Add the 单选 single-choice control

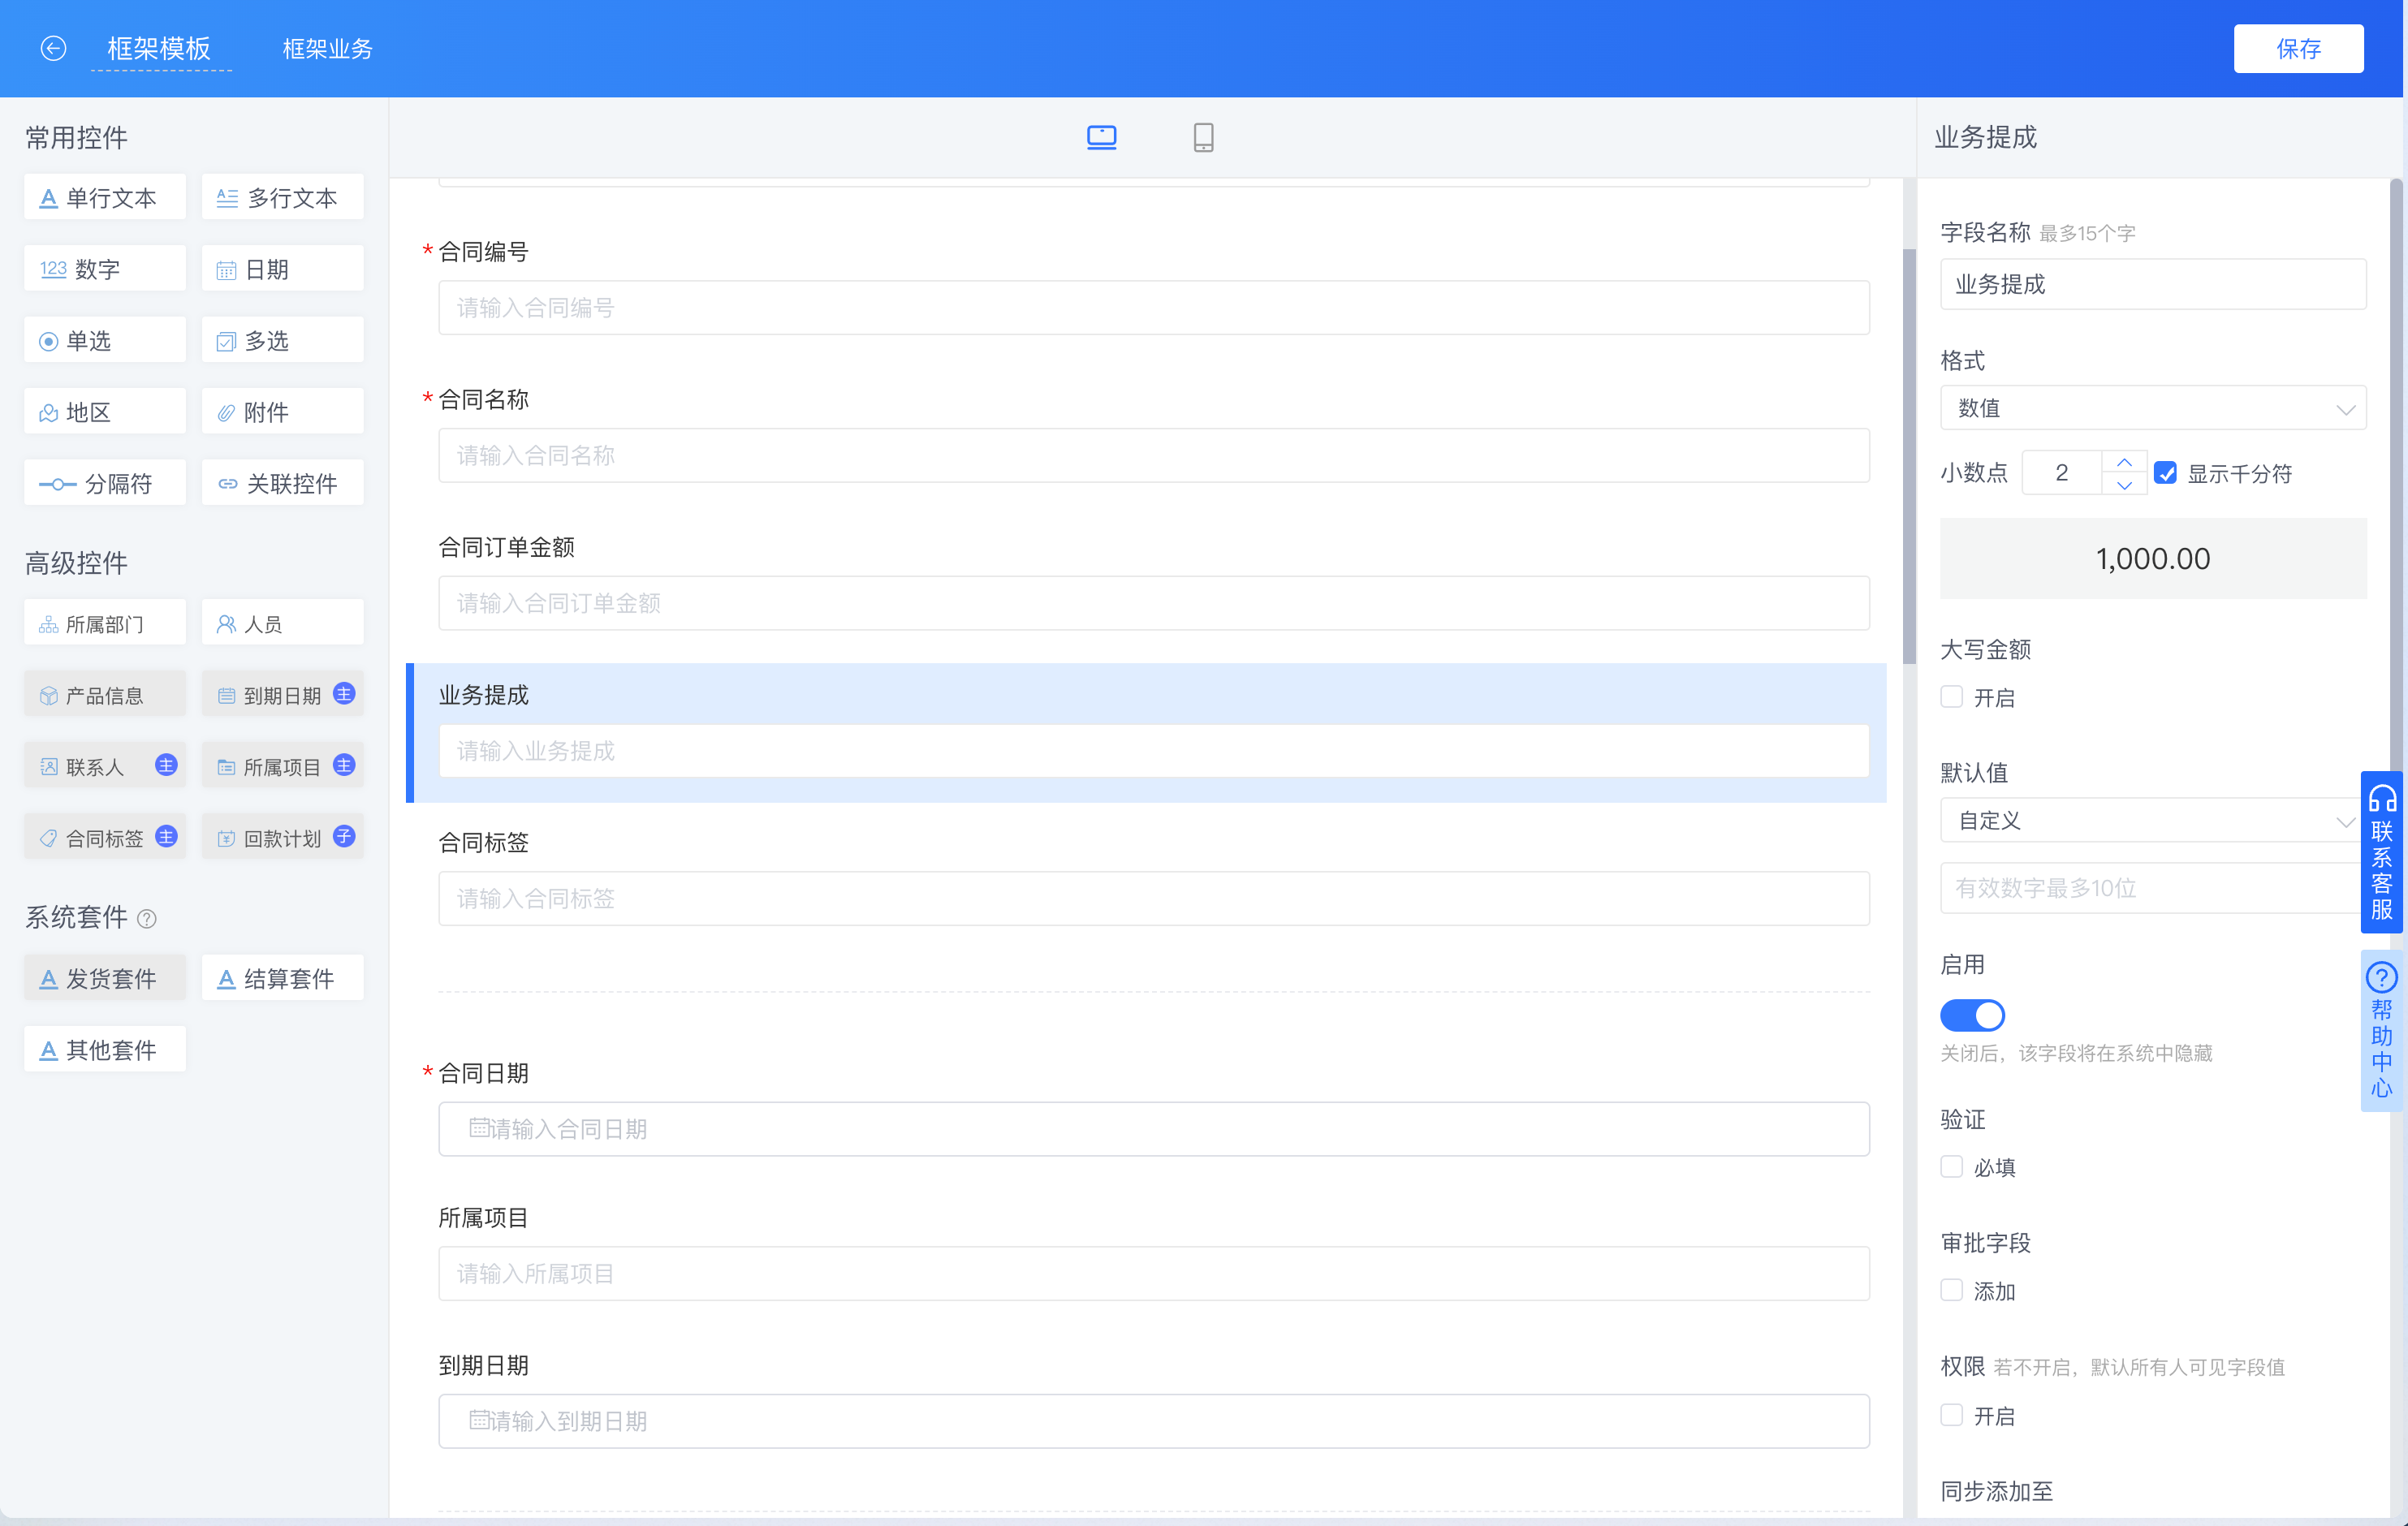tap(105, 340)
